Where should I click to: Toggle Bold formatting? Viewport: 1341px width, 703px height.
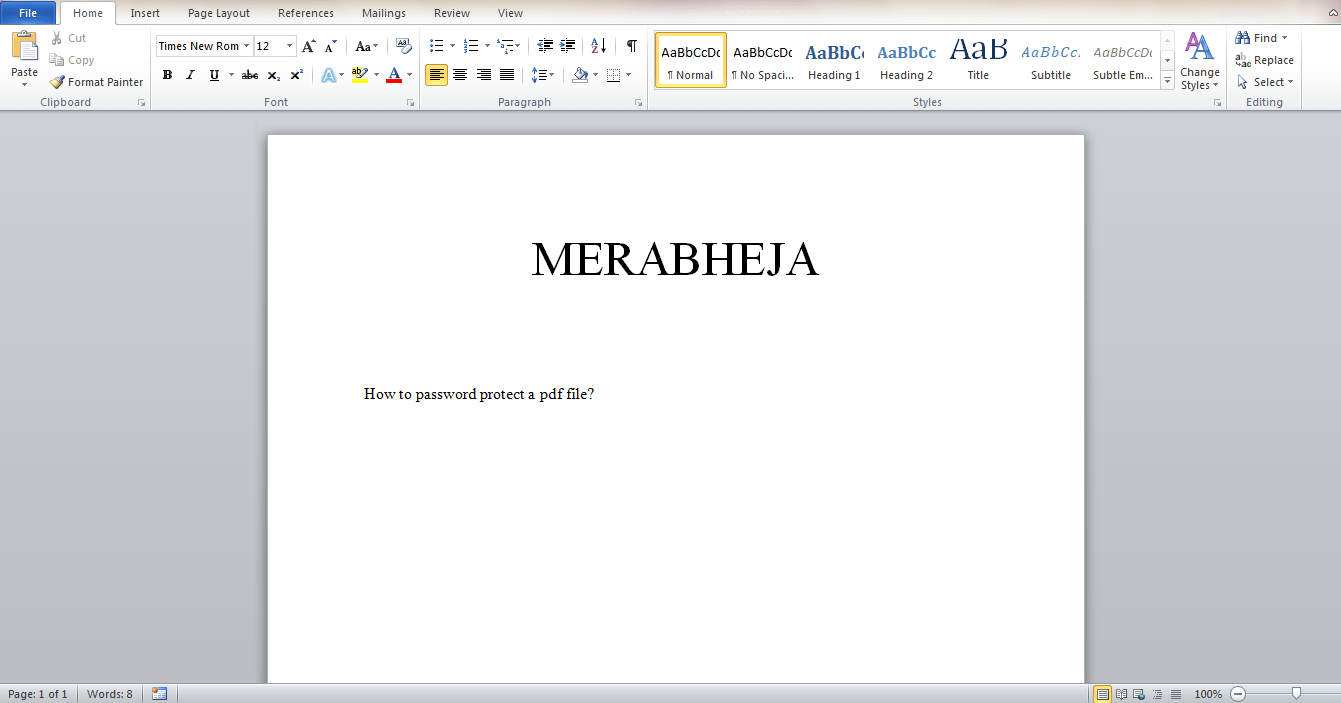point(167,75)
